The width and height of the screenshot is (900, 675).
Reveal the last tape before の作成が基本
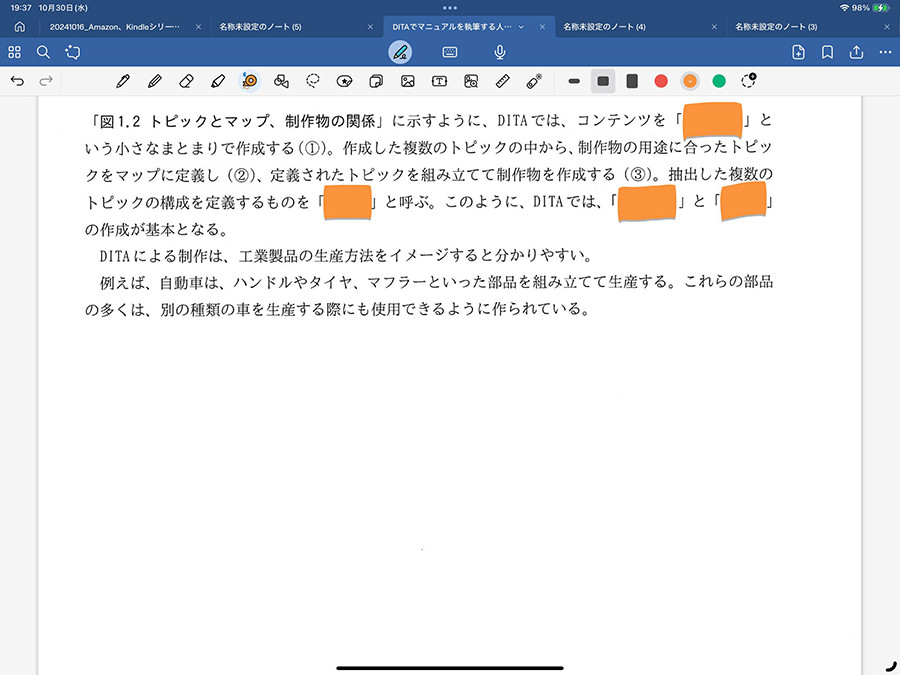coord(743,201)
